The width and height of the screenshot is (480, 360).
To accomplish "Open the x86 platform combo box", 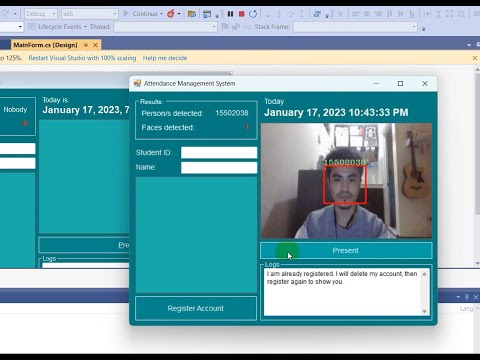I will point(89,14).
